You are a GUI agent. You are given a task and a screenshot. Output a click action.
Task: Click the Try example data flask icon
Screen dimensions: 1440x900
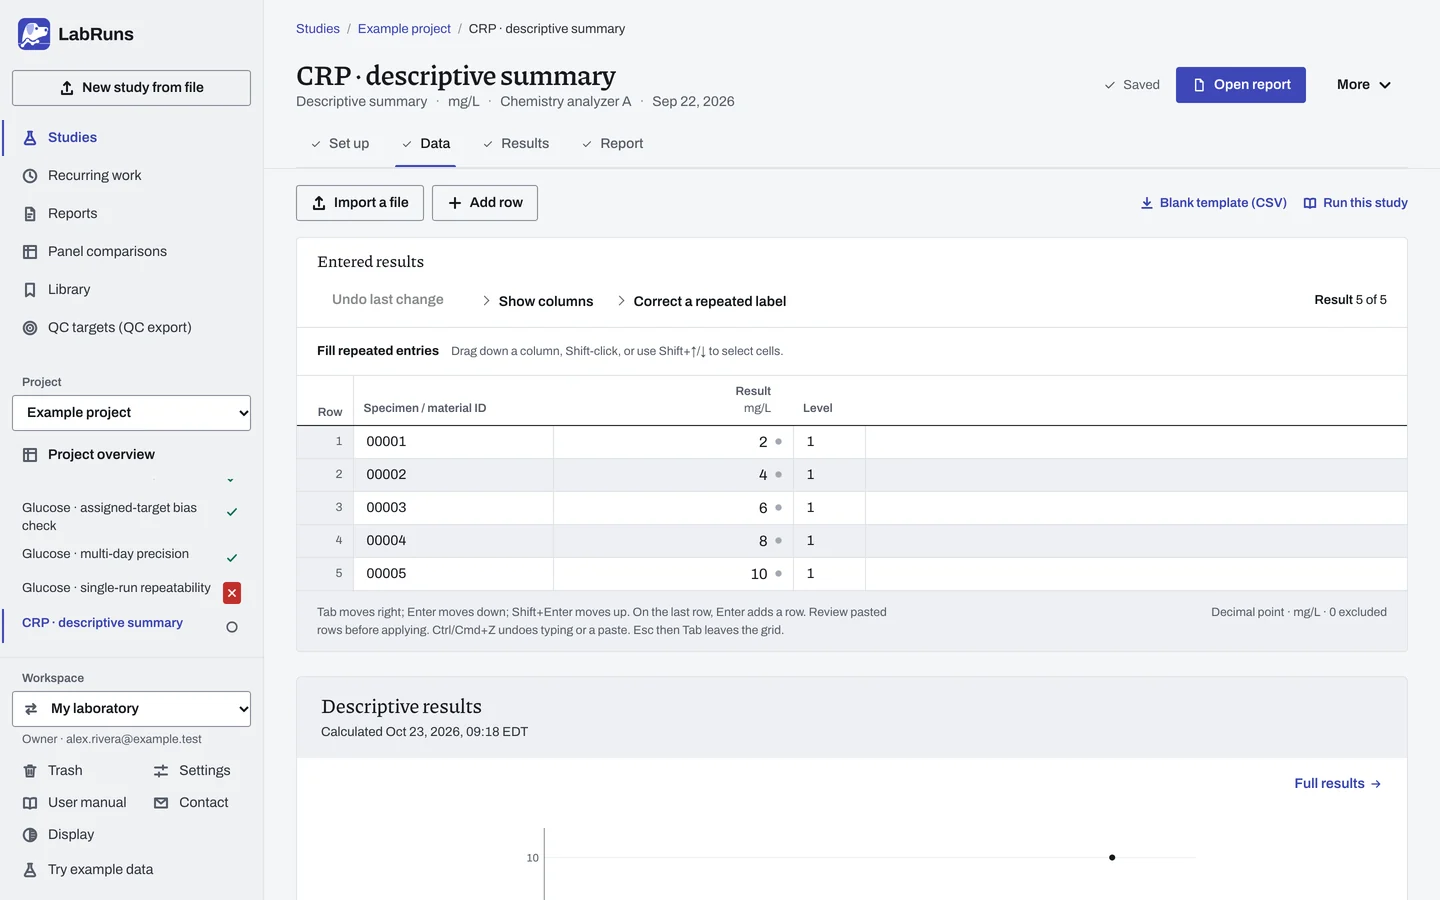point(30,870)
